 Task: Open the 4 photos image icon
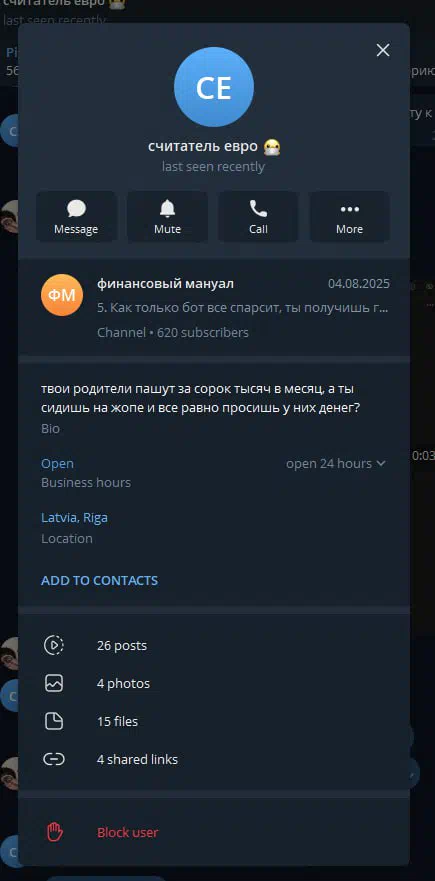54,683
